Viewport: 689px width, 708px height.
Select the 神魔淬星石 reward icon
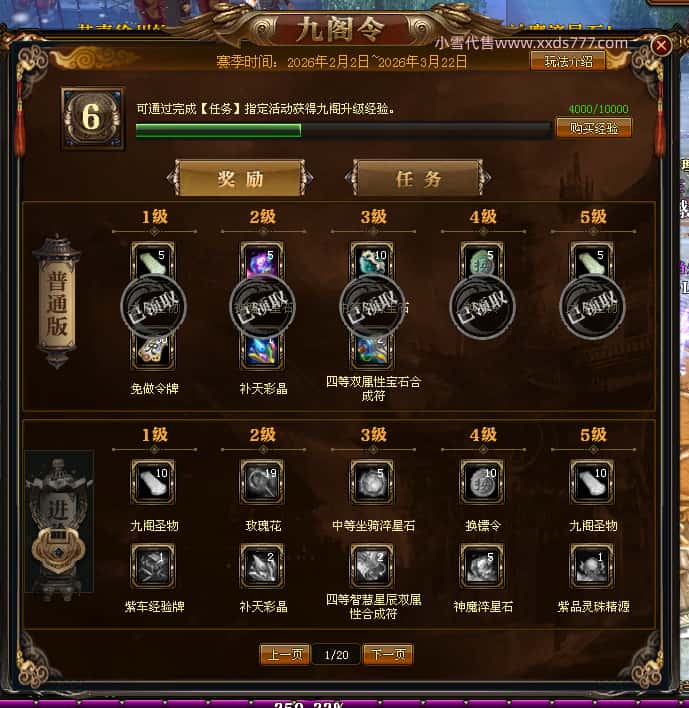click(x=482, y=566)
